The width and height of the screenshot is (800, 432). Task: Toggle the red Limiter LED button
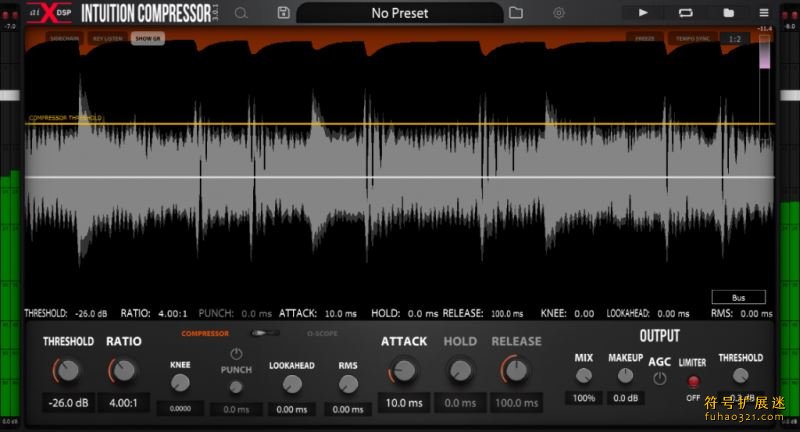coord(693,382)
